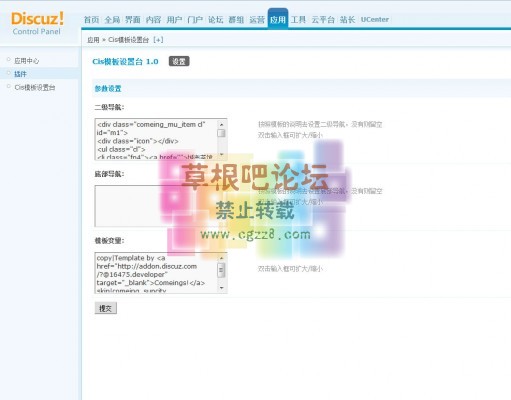Select 插件 in the left sidebar

[20, 74]
